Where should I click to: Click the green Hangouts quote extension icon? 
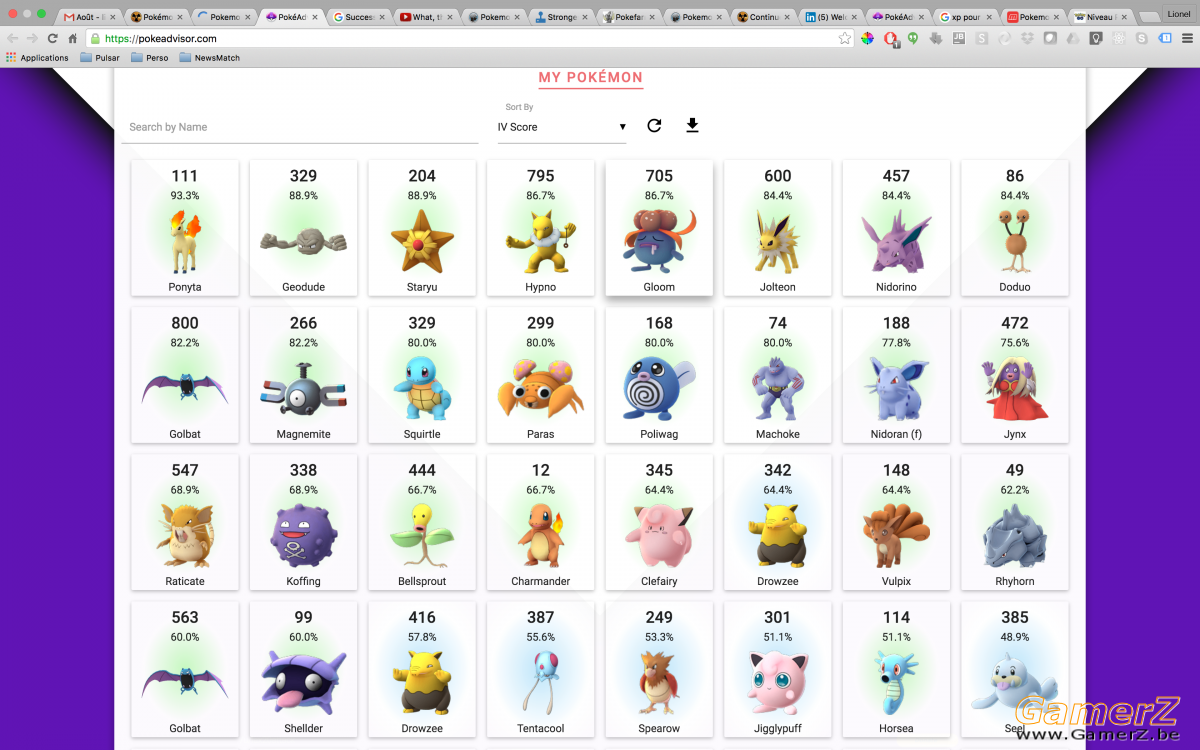(913, 38)
